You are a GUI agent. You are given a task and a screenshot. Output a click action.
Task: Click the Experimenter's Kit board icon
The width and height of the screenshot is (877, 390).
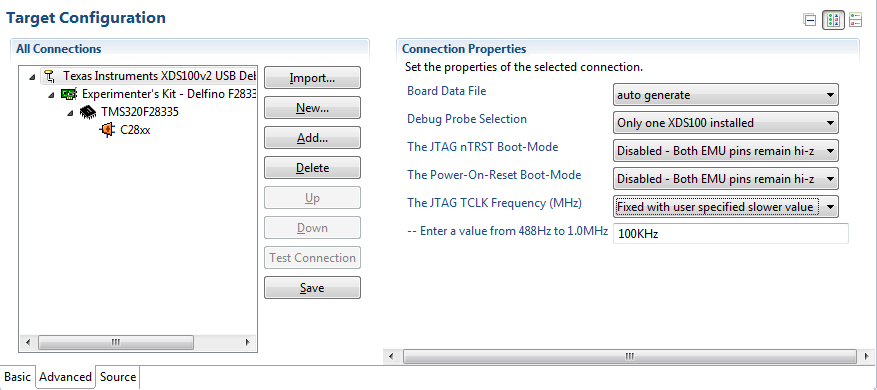[x=69, y=93]
